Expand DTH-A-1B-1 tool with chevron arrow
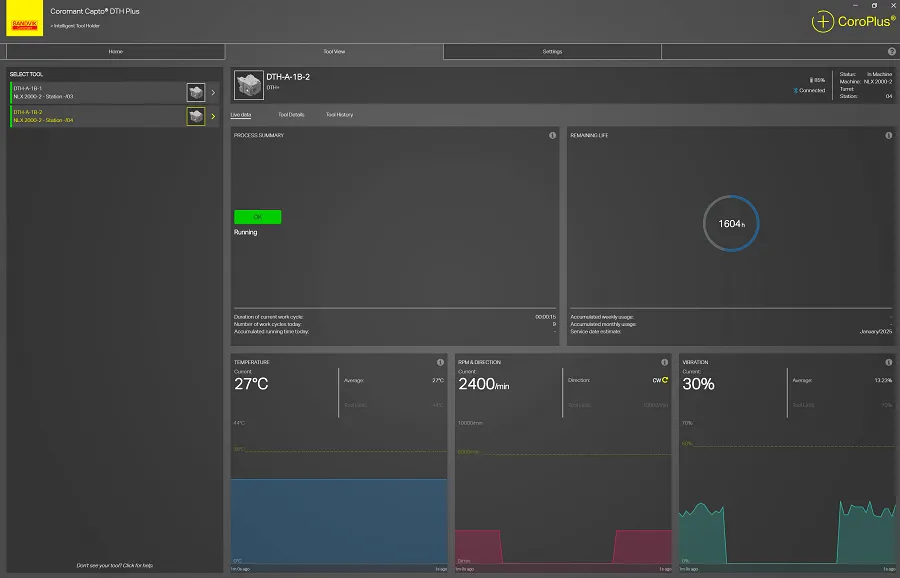 (213, 93)
